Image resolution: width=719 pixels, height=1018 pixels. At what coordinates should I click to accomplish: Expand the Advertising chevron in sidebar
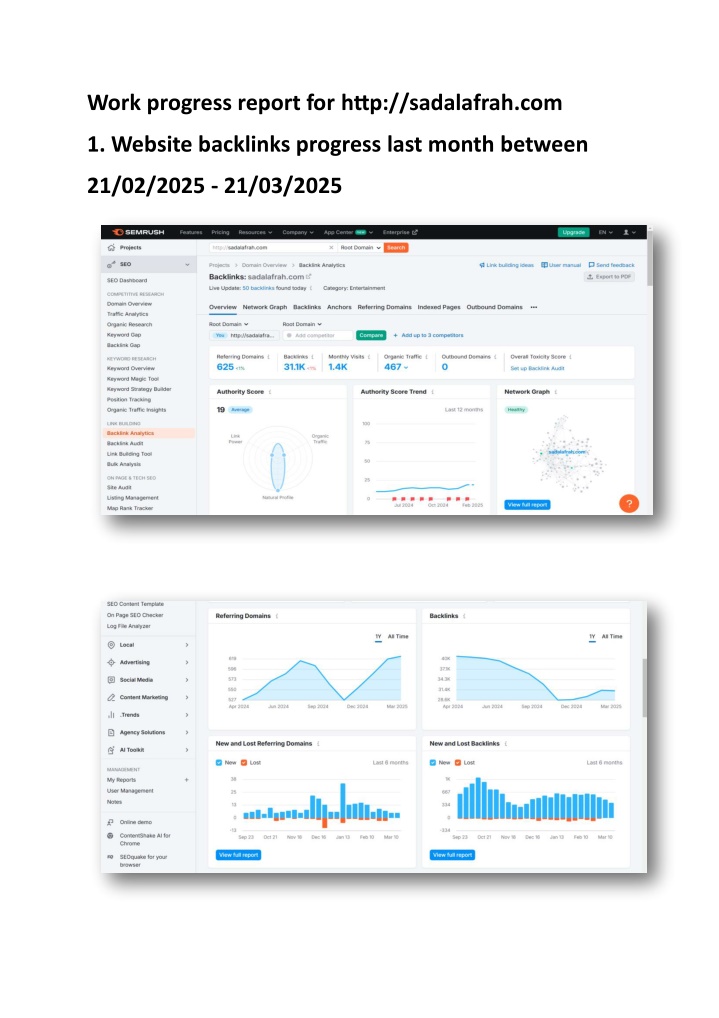click(x=187, y=662)
